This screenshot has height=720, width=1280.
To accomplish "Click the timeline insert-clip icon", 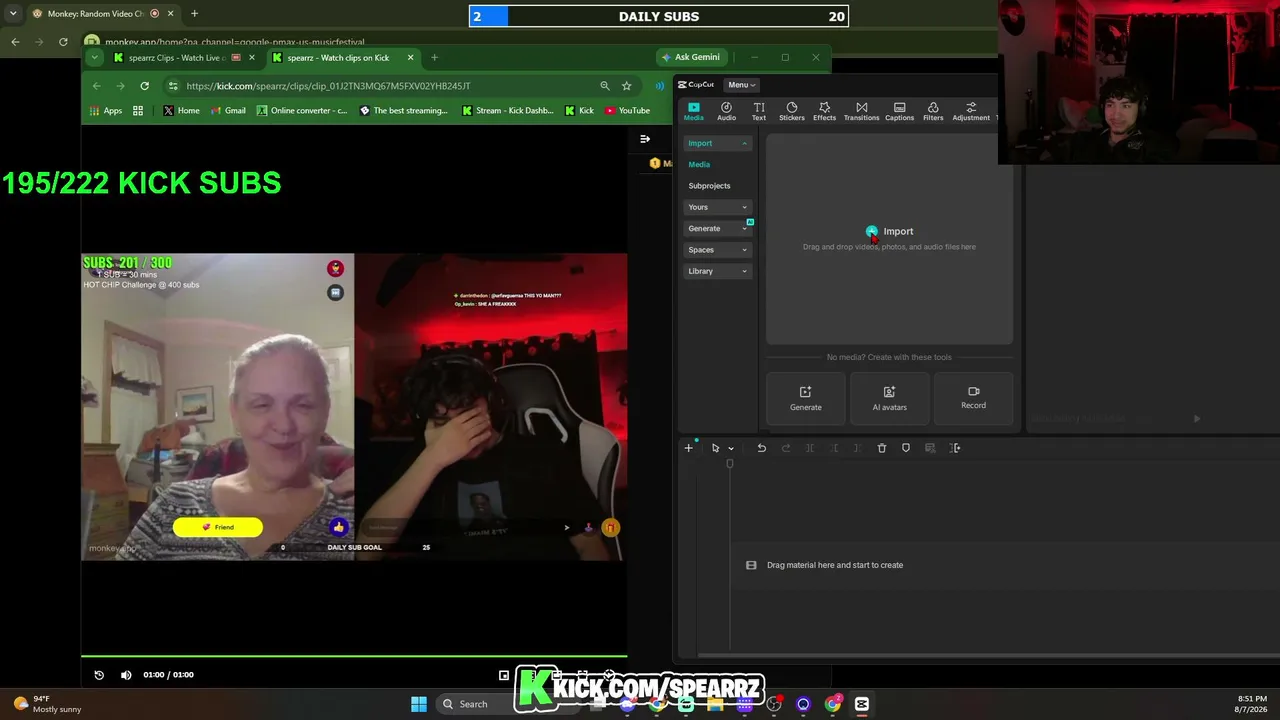I will (x=955, y=448).
